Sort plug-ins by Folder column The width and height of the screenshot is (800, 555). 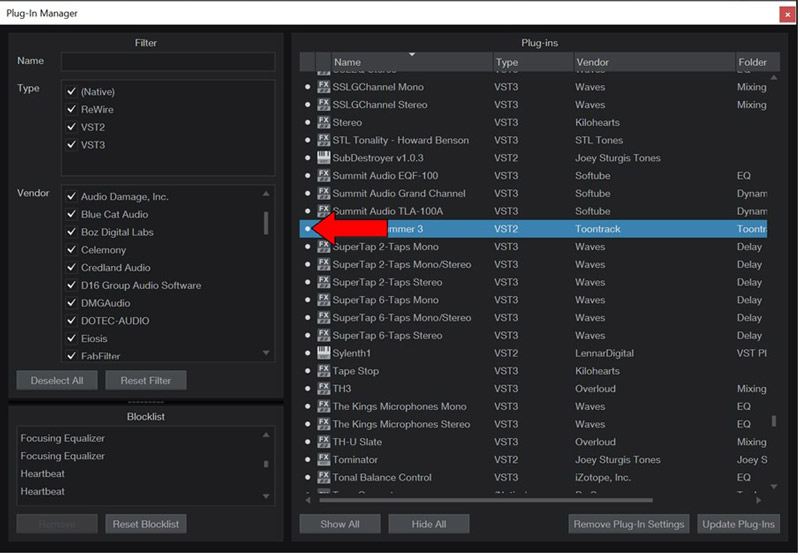[x=758, y=62]
